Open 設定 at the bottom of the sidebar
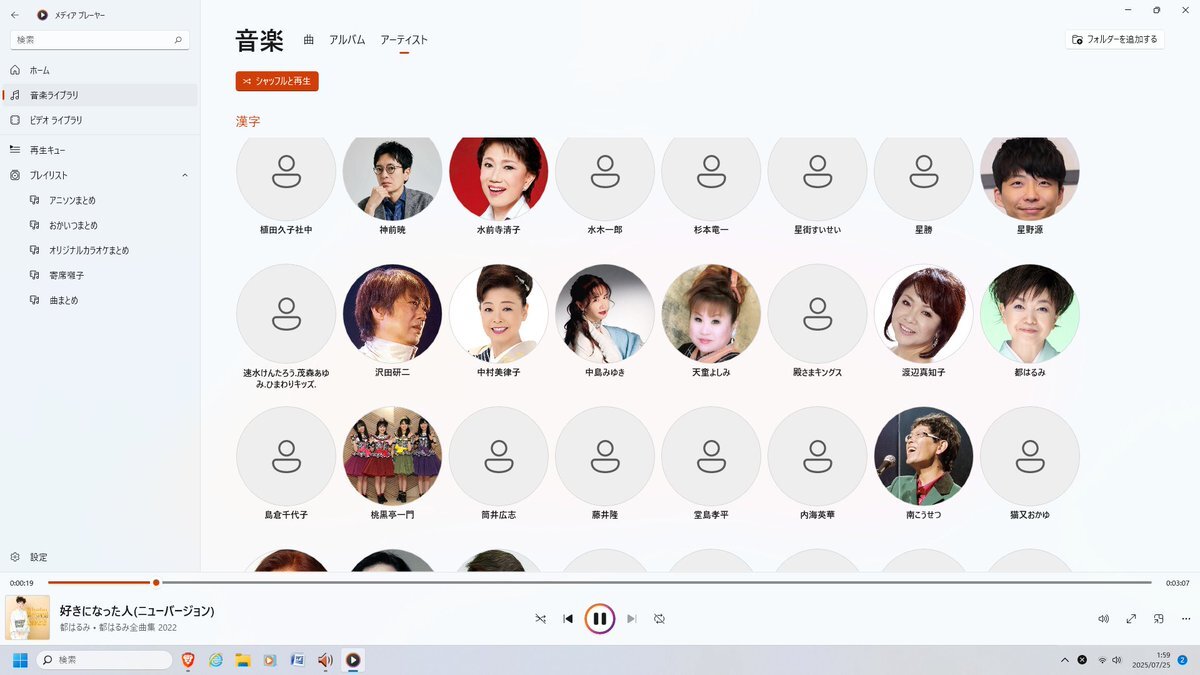Screen dimensions: 1200x675 [100, 557]
